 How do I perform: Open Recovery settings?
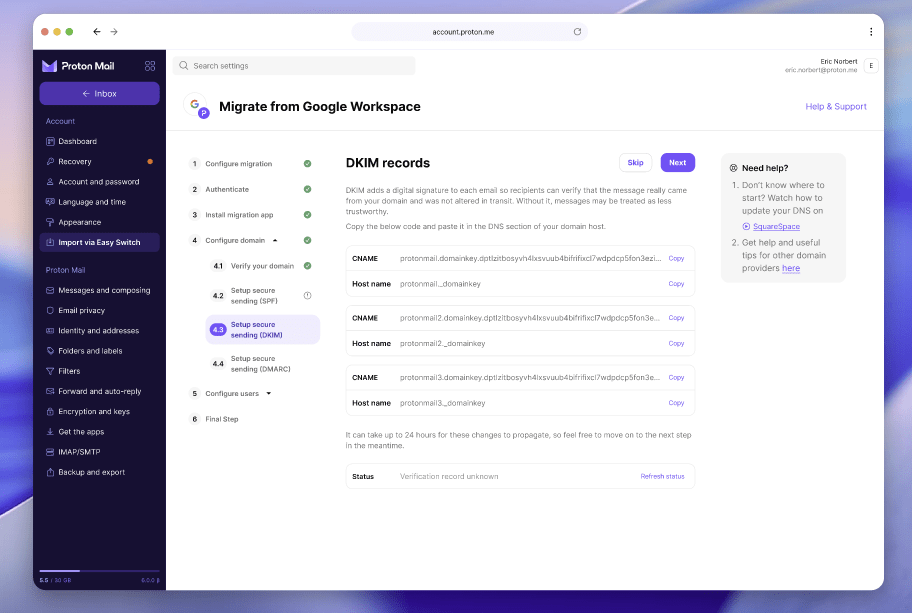99,162
